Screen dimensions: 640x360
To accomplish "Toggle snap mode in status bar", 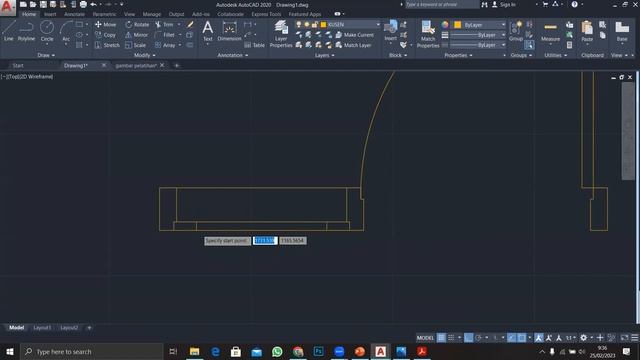I will click(x=451, y=338).
